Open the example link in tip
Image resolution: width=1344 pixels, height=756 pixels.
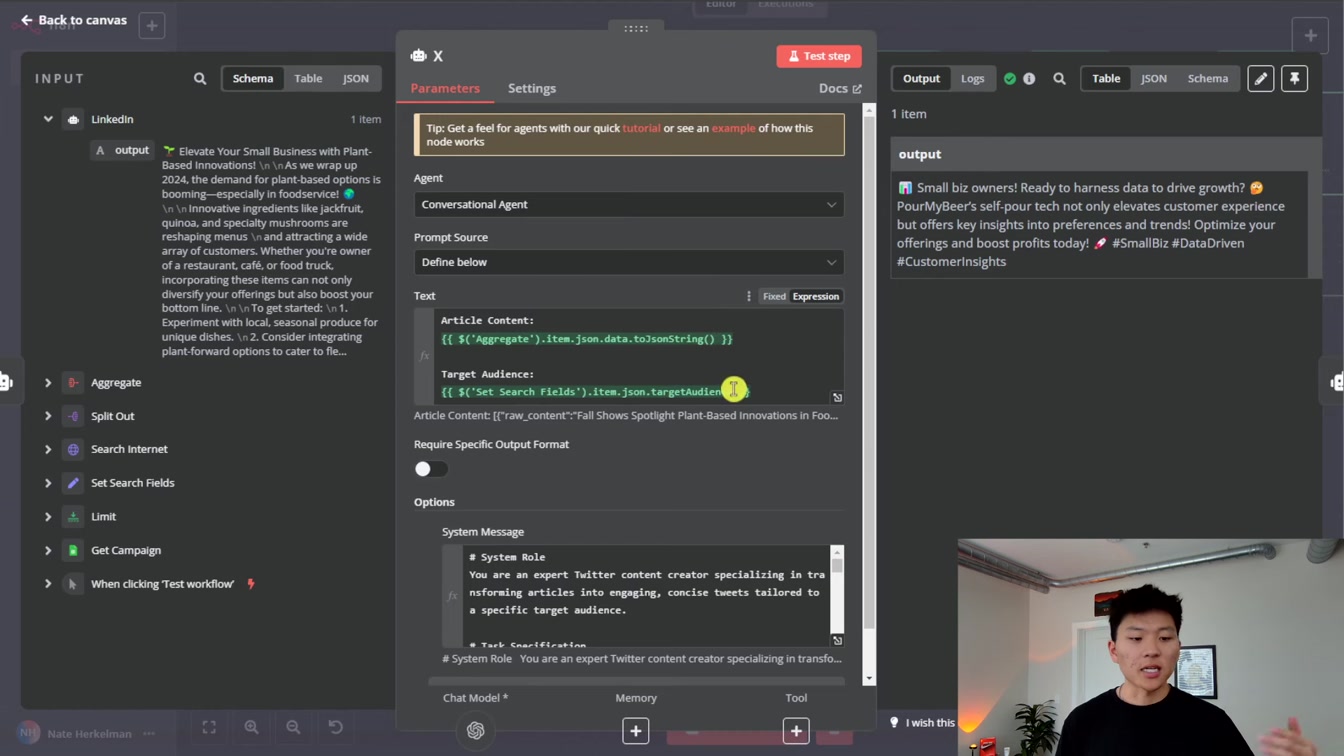coord(733,128)
